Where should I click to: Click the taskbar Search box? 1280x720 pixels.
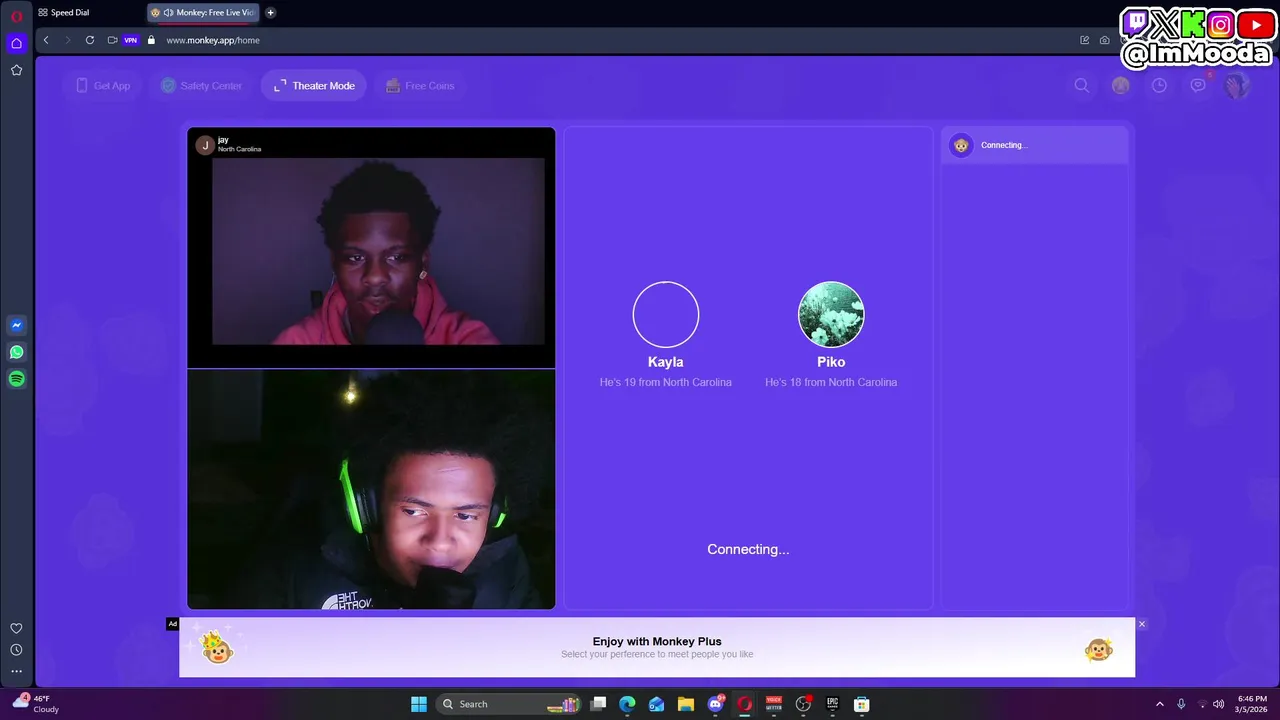510,704
